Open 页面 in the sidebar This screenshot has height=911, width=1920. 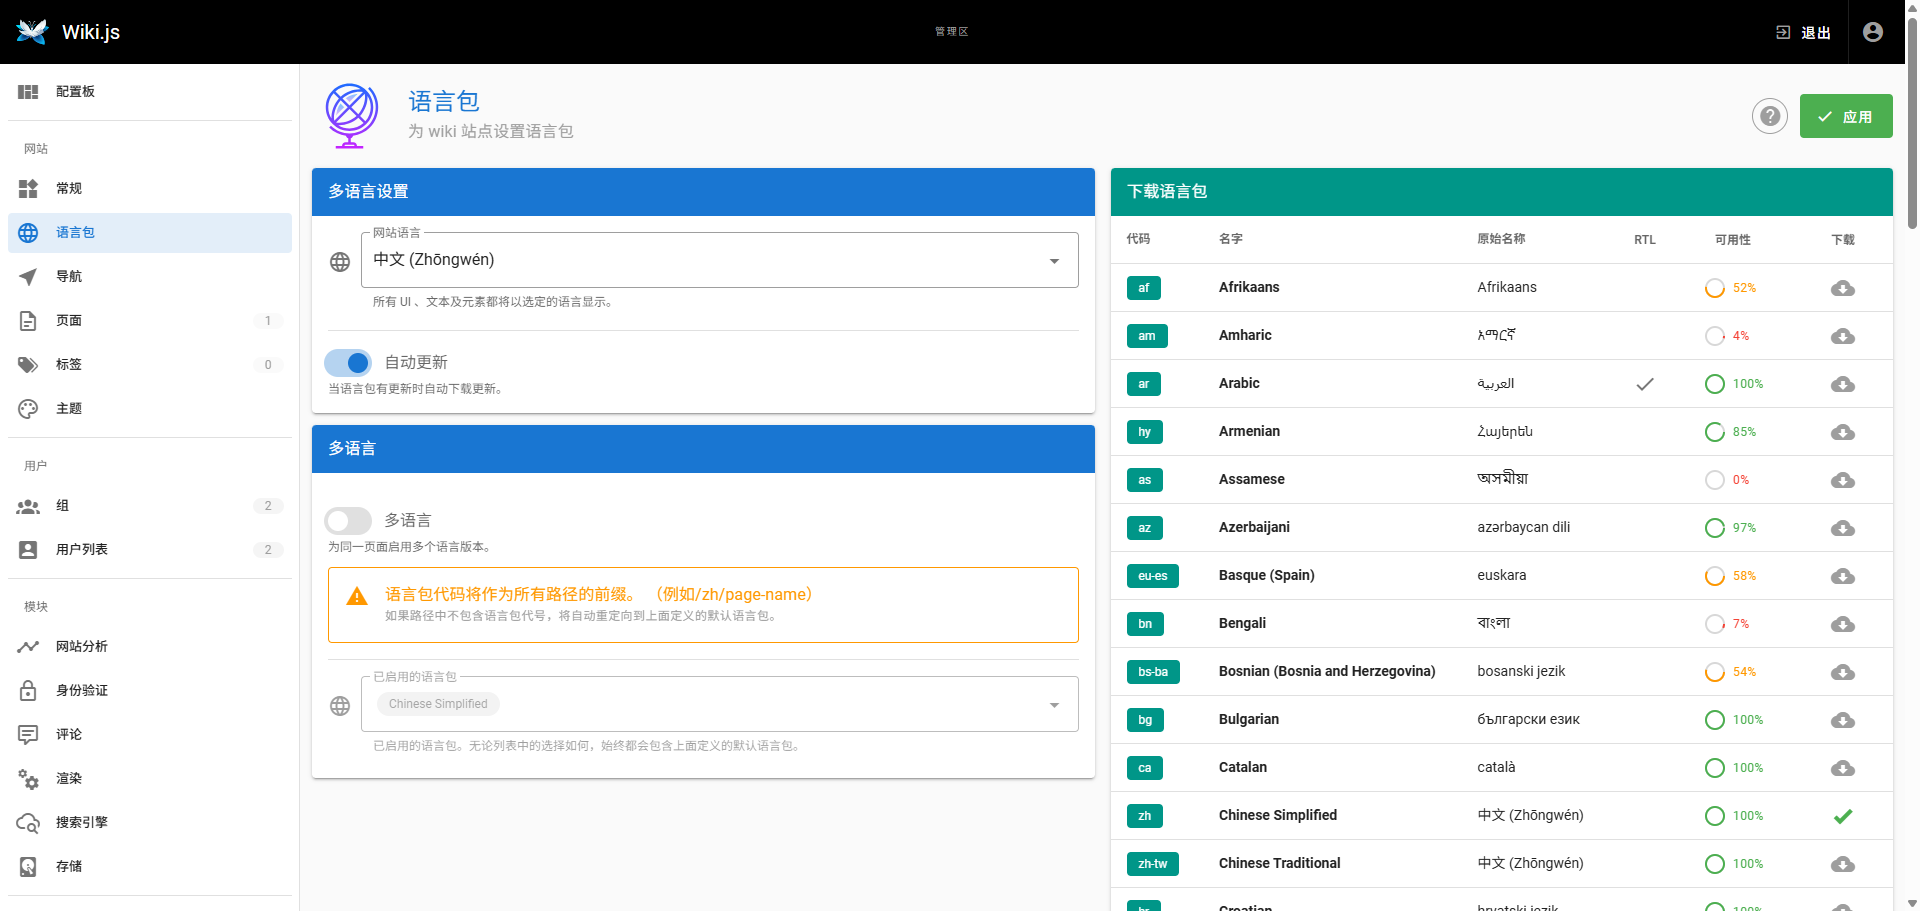(150, 320)
